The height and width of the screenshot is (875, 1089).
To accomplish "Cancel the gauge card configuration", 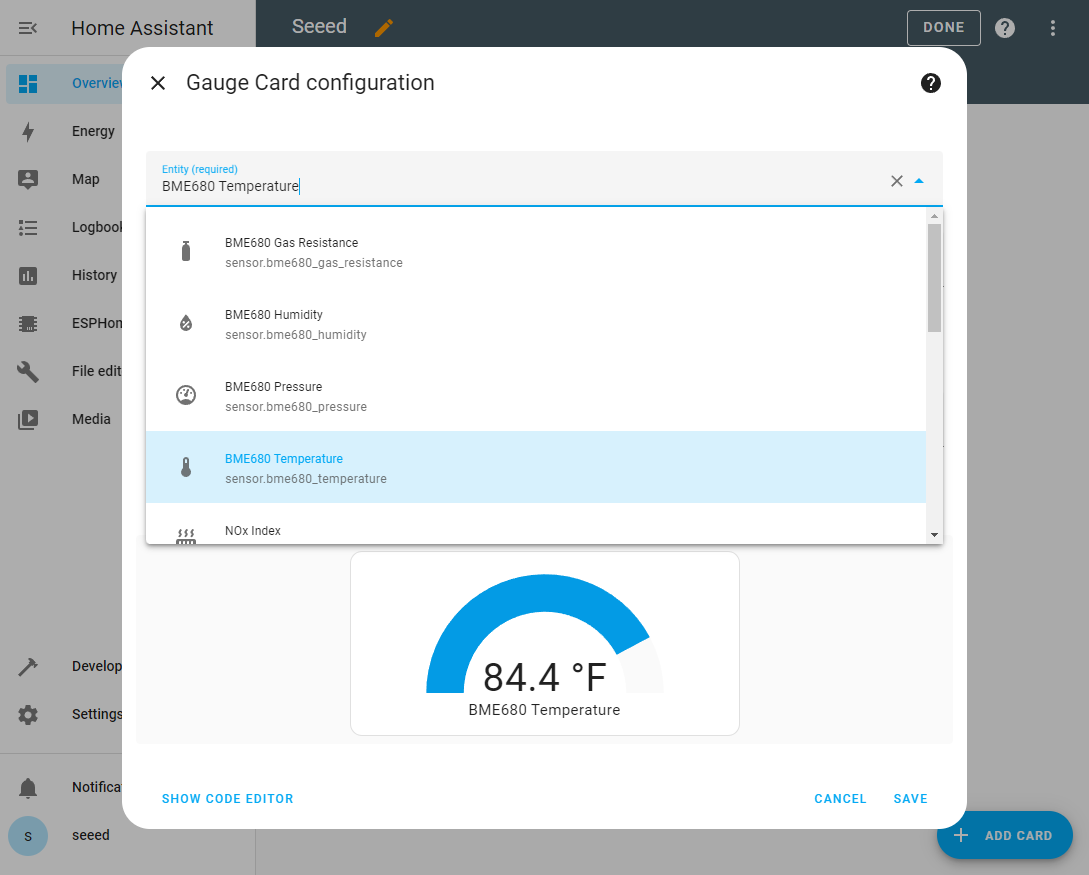I will 840,799.
